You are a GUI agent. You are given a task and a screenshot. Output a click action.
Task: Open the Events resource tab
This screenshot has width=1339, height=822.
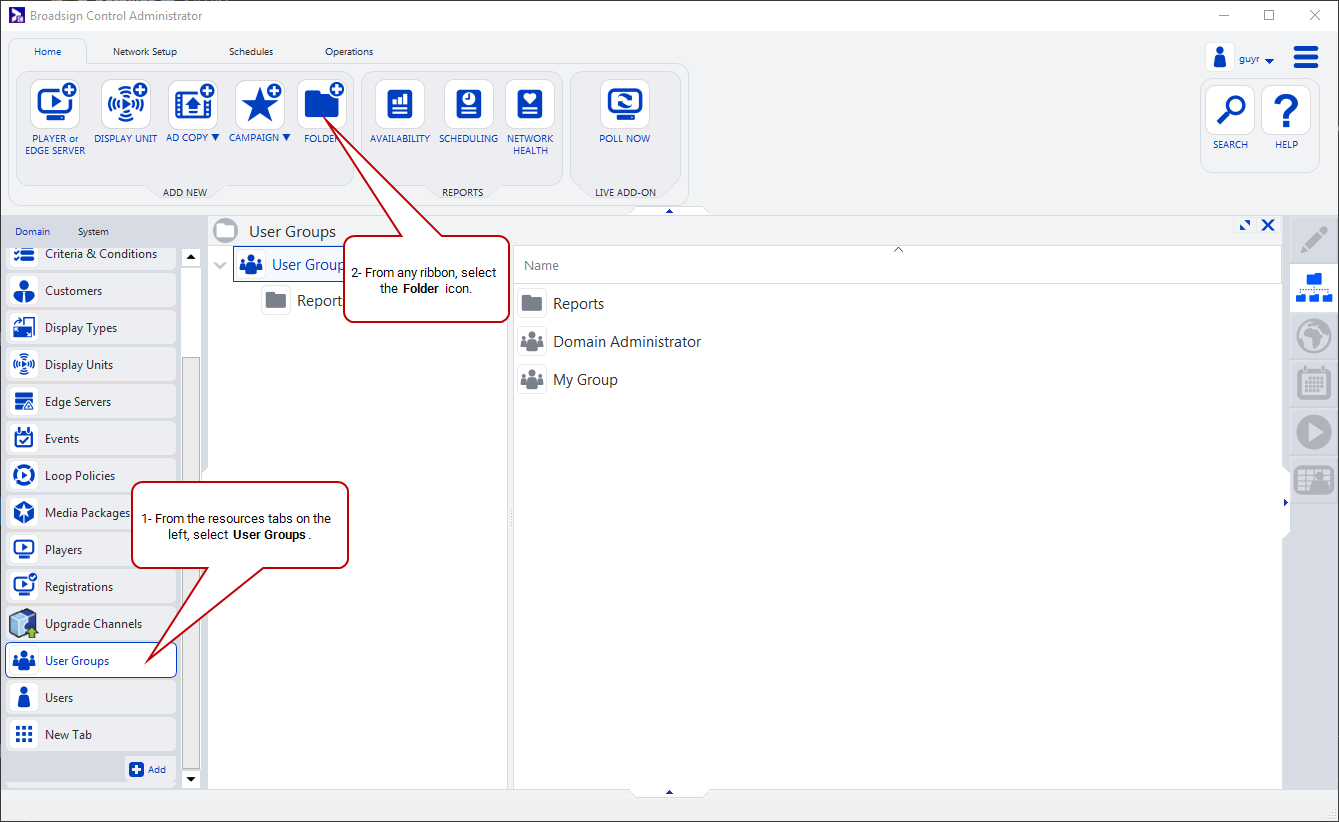tap(91, 439)
